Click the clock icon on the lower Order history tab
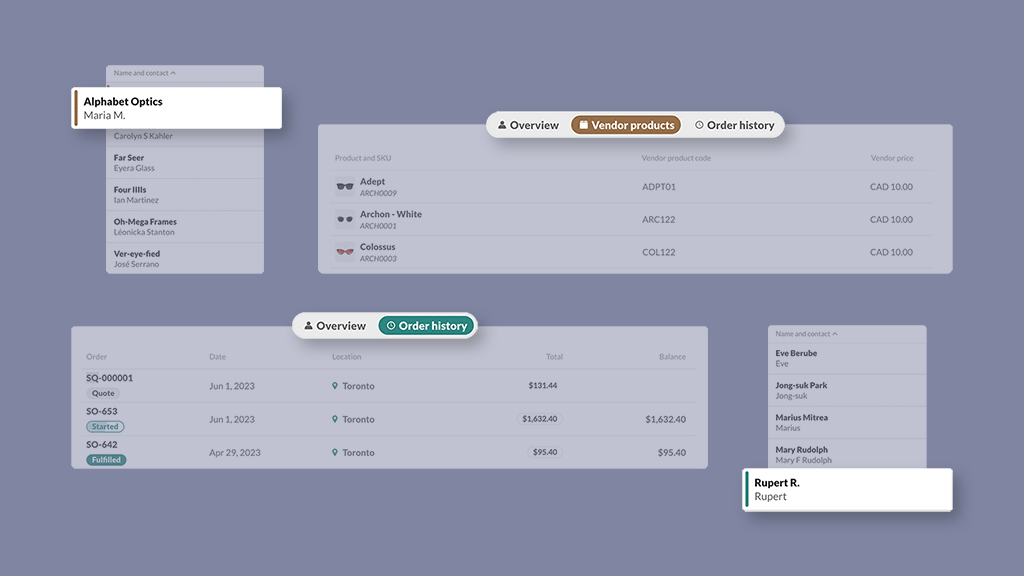1024x576 pixels. (x=390, y=325)
